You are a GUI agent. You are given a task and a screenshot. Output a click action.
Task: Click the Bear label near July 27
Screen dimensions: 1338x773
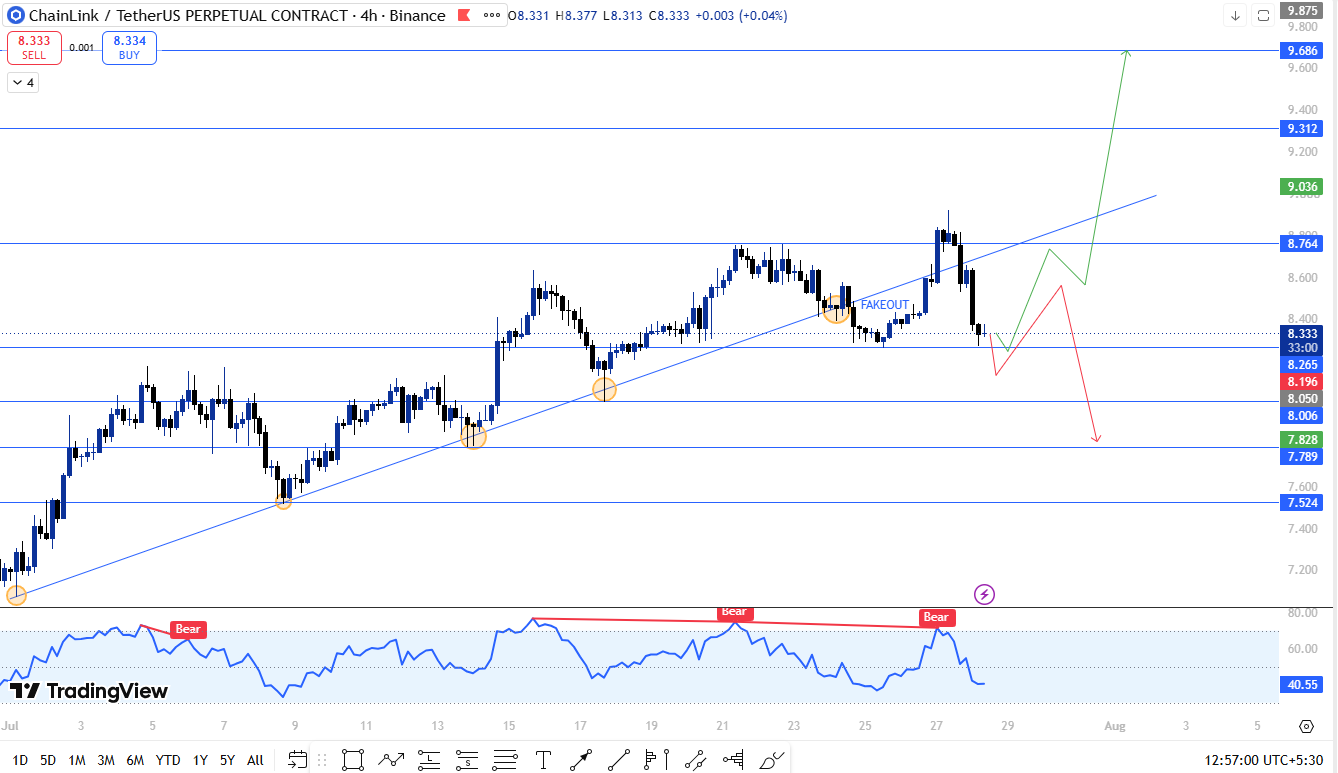pyautogui.click(x=935, y=617)
